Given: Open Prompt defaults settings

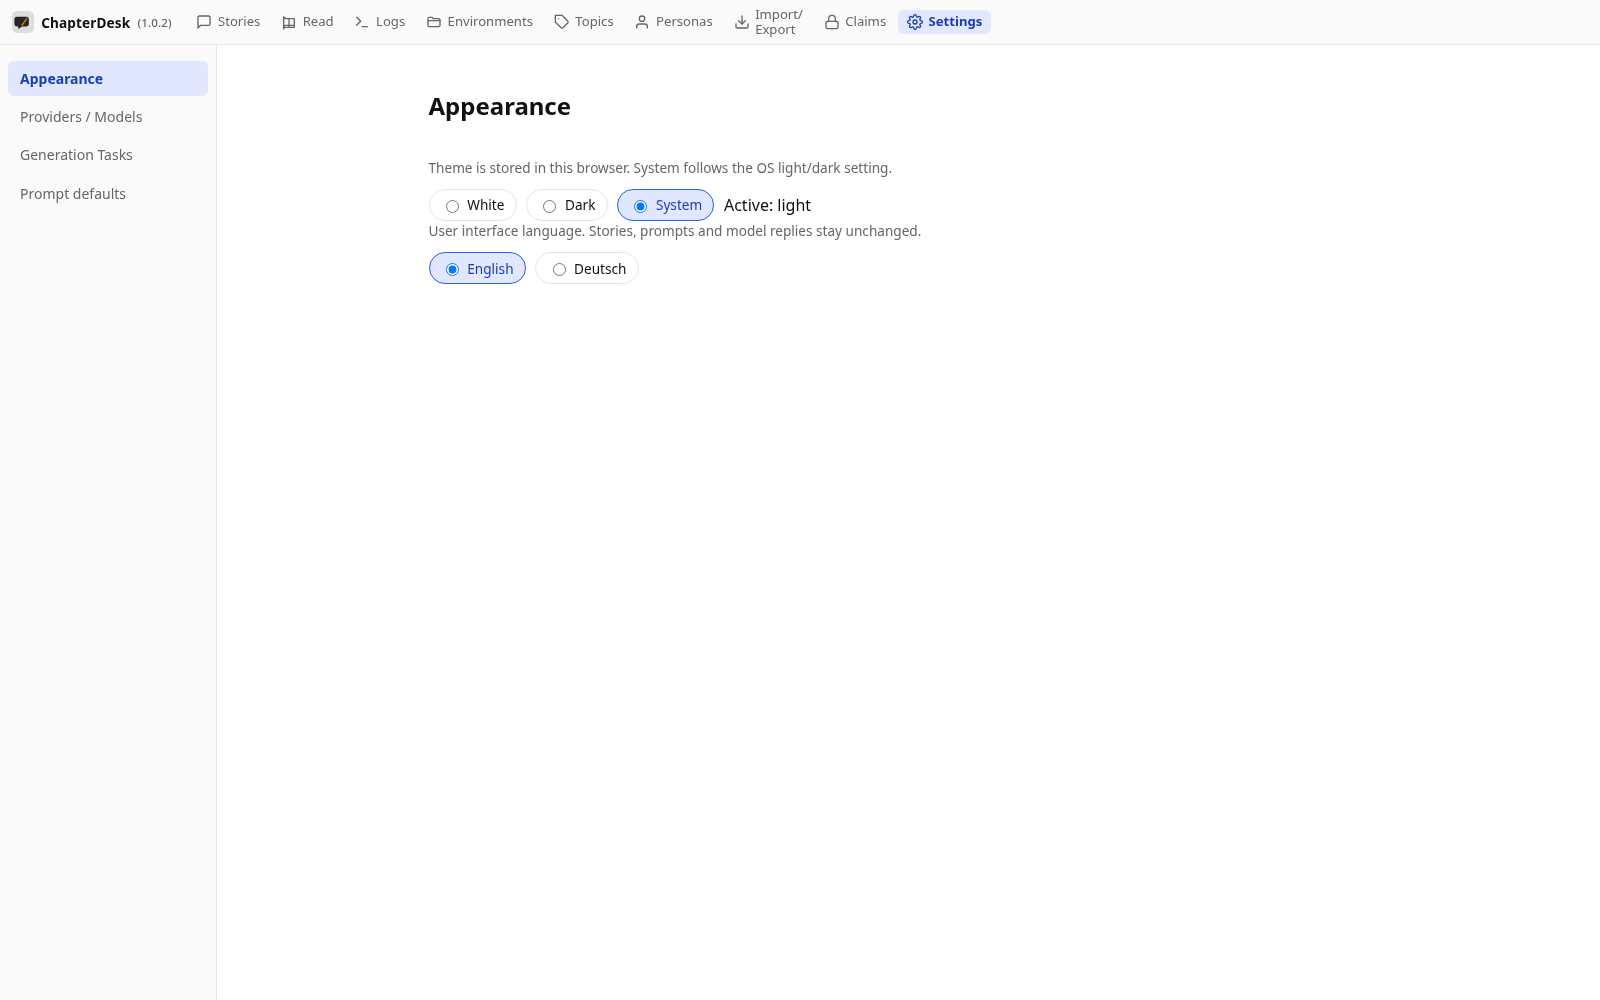Looking at the screenshot, I should [x=108, y=194].
